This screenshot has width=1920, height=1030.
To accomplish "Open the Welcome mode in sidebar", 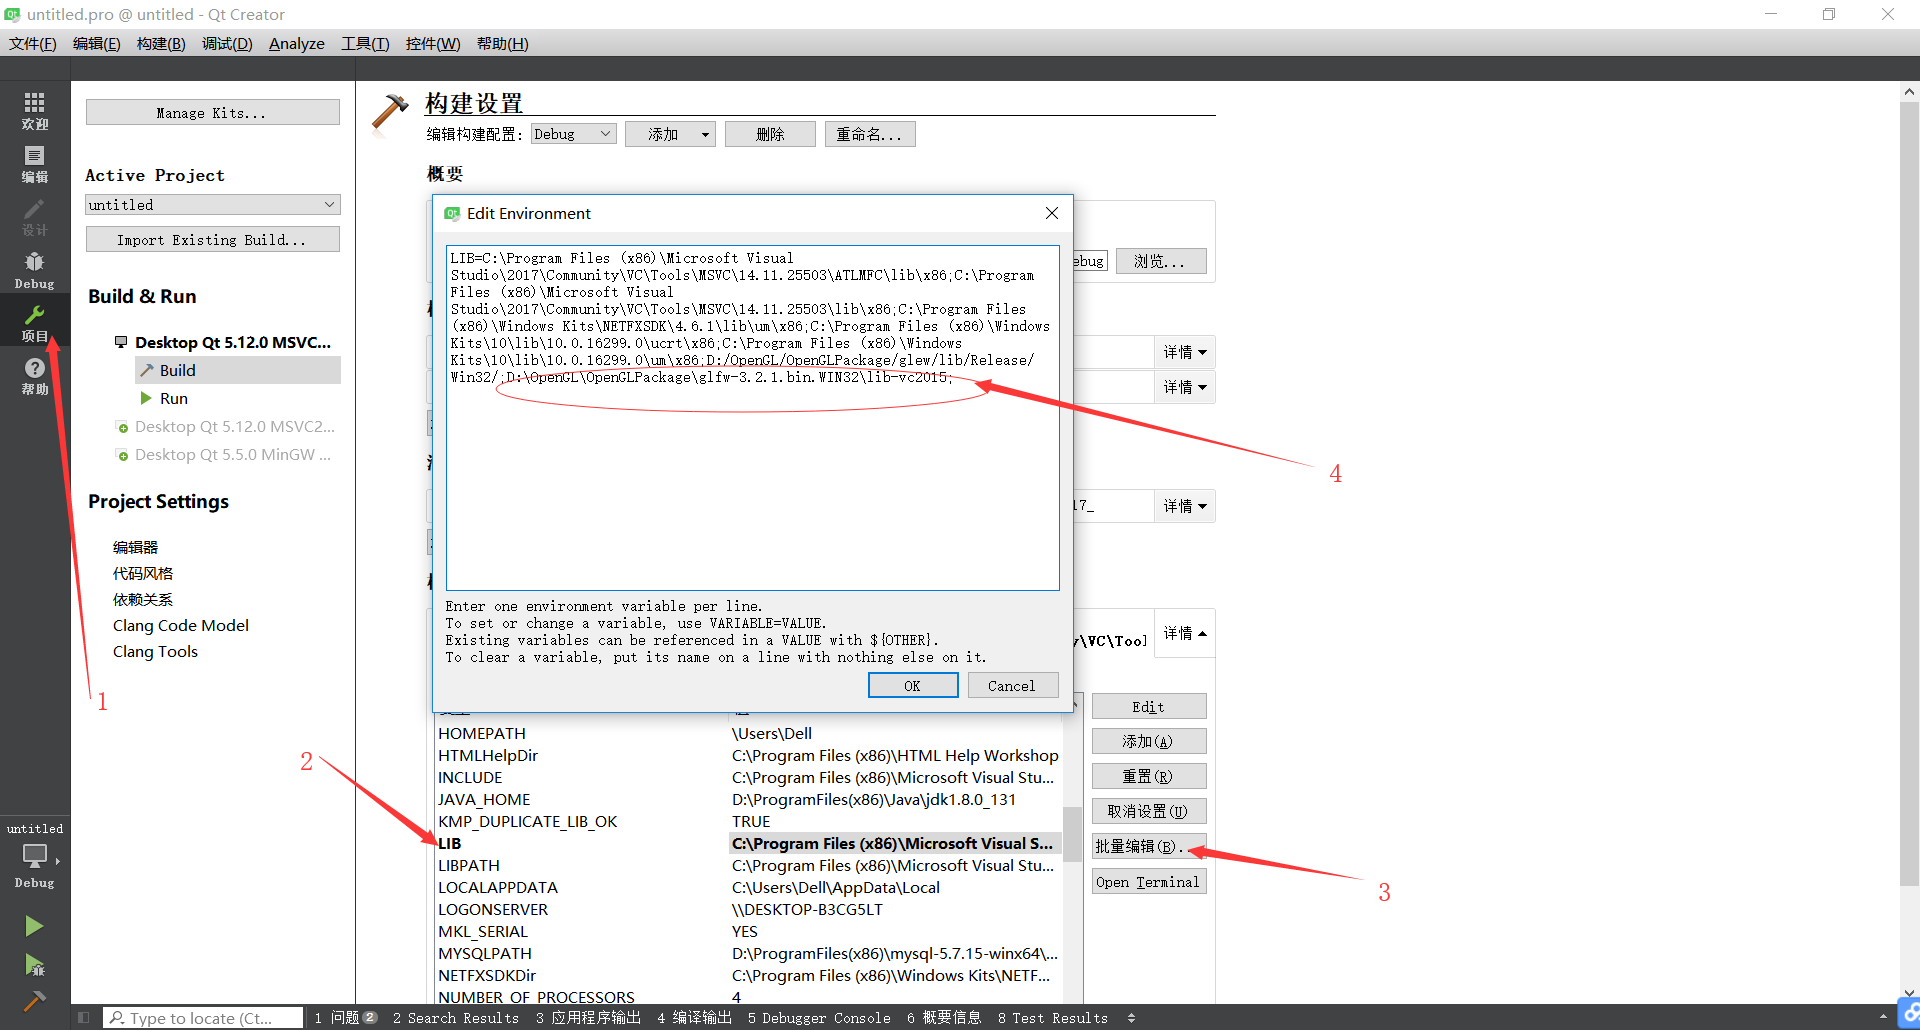I will (x=35, y=111).
